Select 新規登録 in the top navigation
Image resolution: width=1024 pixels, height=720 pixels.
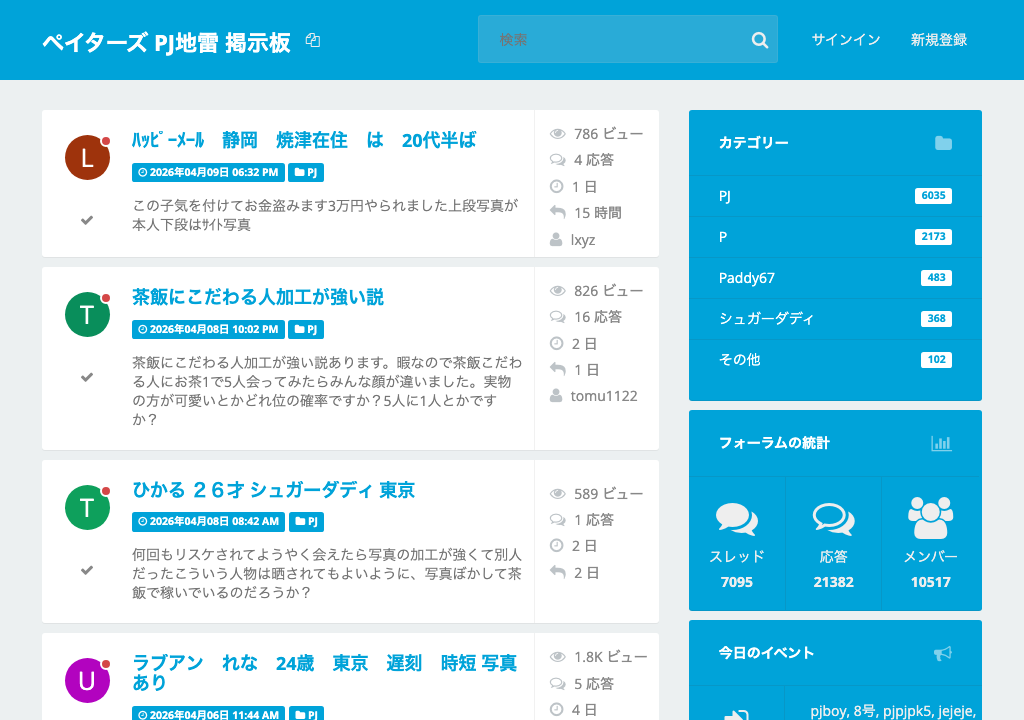click(x=937, y=39)
